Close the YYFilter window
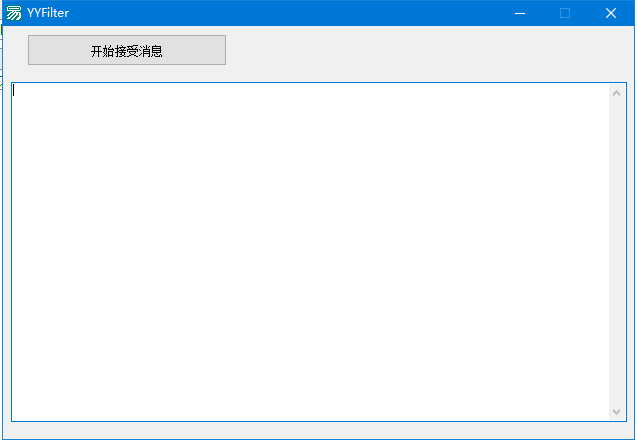Image resolution: width=637 pixels, height=442 pixels. [x=611, y=13]
